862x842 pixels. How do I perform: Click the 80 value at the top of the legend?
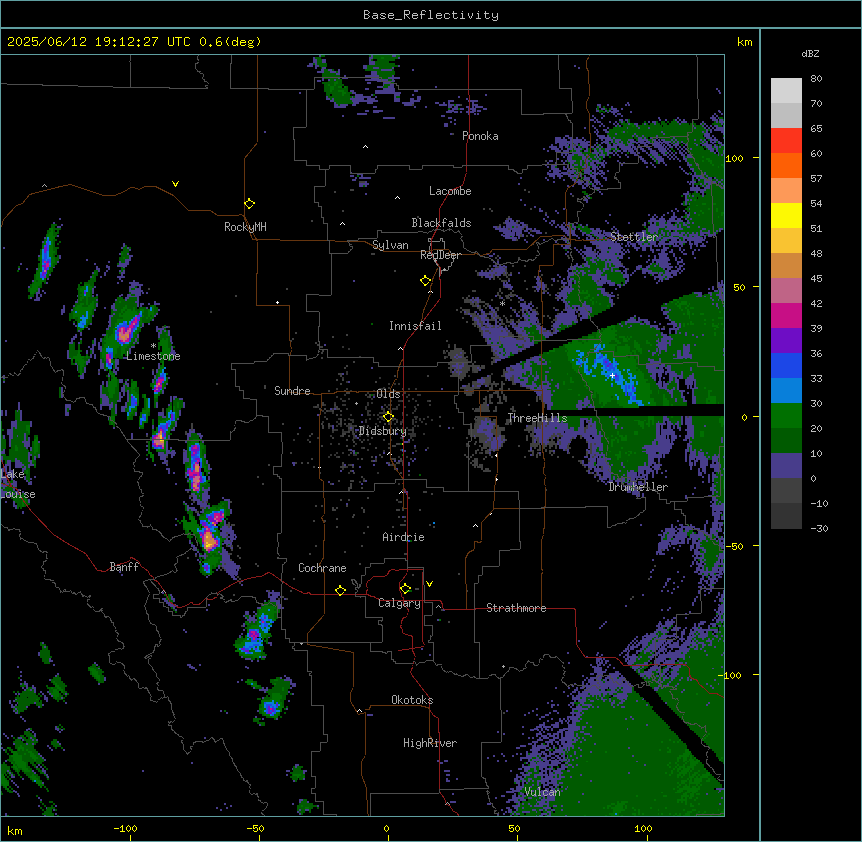[816, 79]
